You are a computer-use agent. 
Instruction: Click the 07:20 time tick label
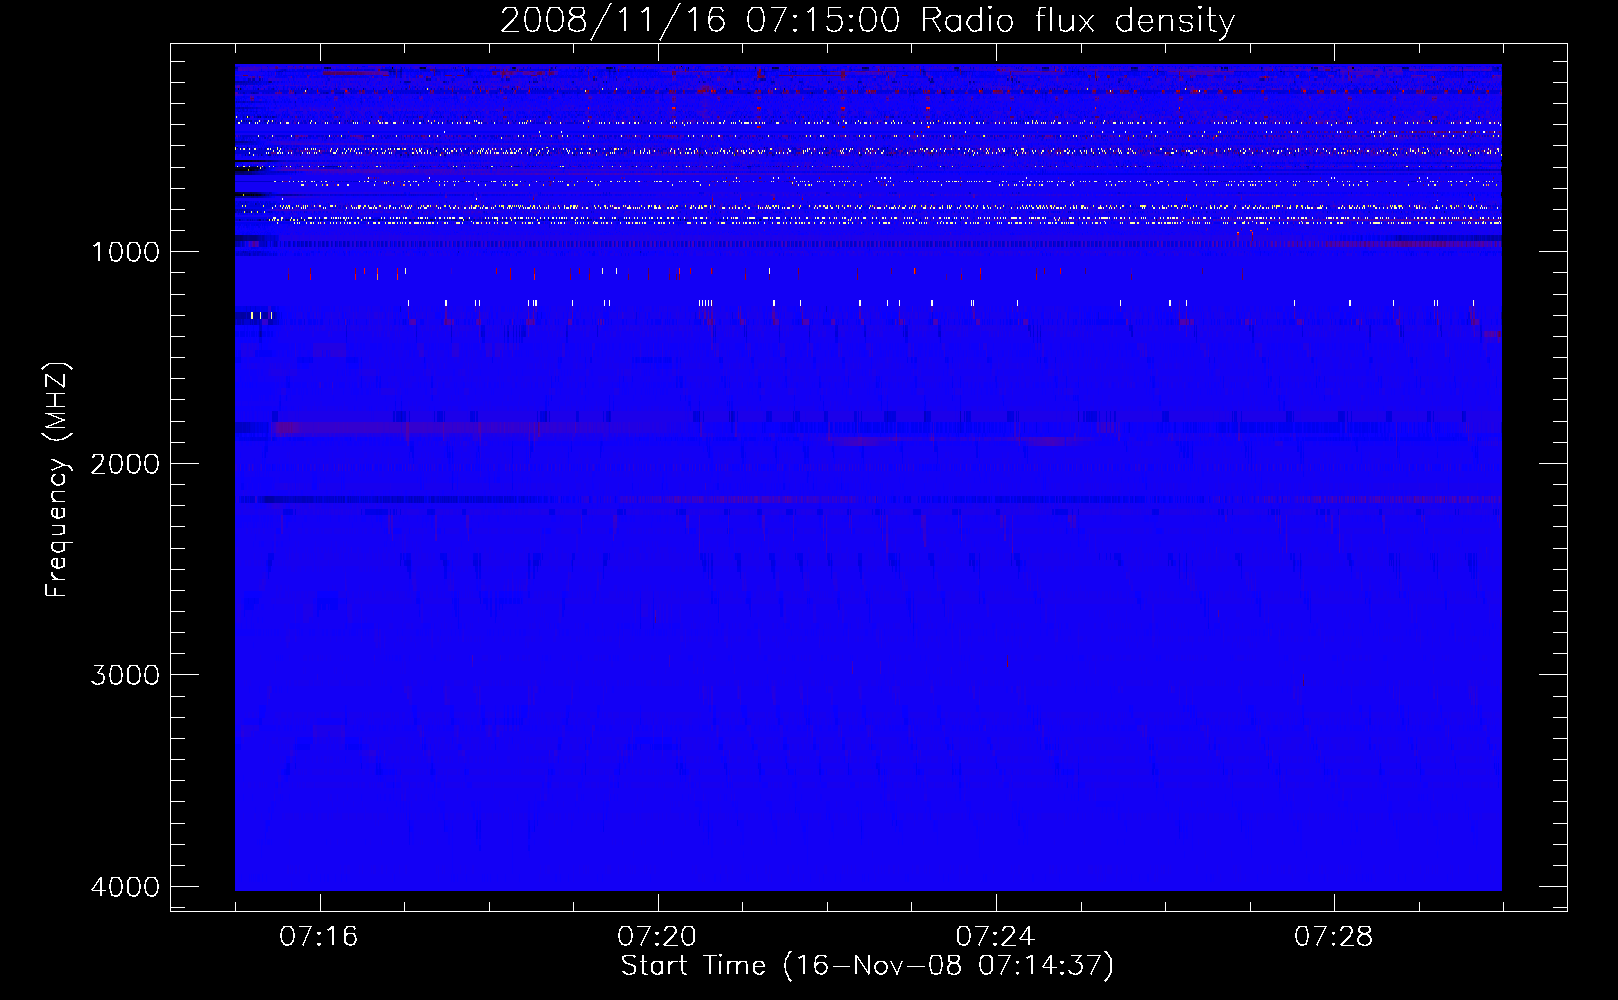pos(657,937)
